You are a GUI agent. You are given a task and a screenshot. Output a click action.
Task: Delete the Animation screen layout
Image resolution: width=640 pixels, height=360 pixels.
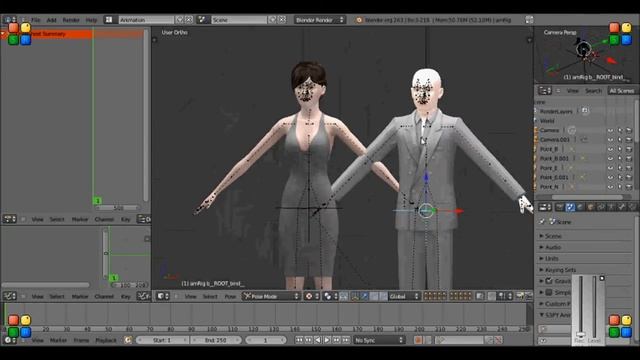[189, 20]
